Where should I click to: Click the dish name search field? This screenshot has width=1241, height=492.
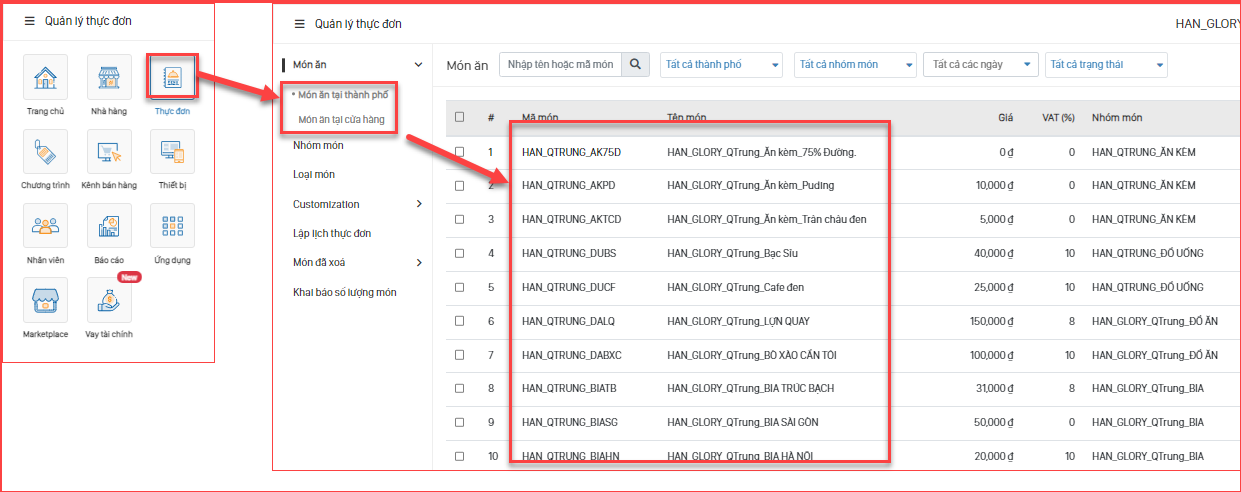[560, 65]
